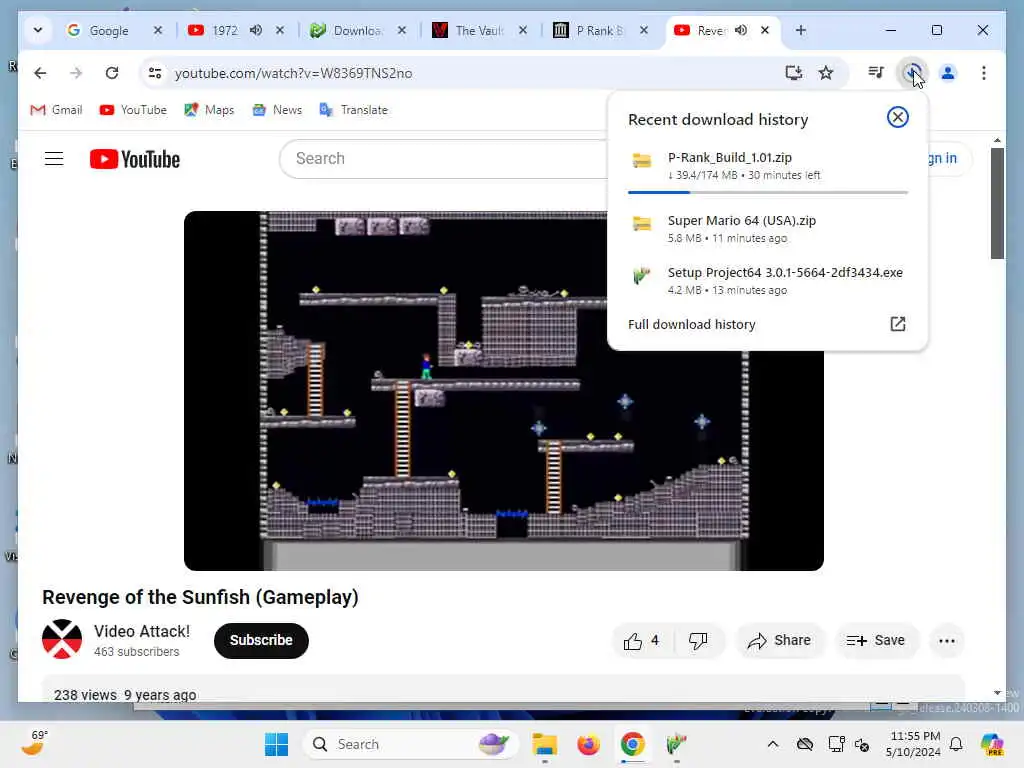The width and height of the screenshot is (1024, 768).
Task: Reload the YouTube page
Action: 112,73
